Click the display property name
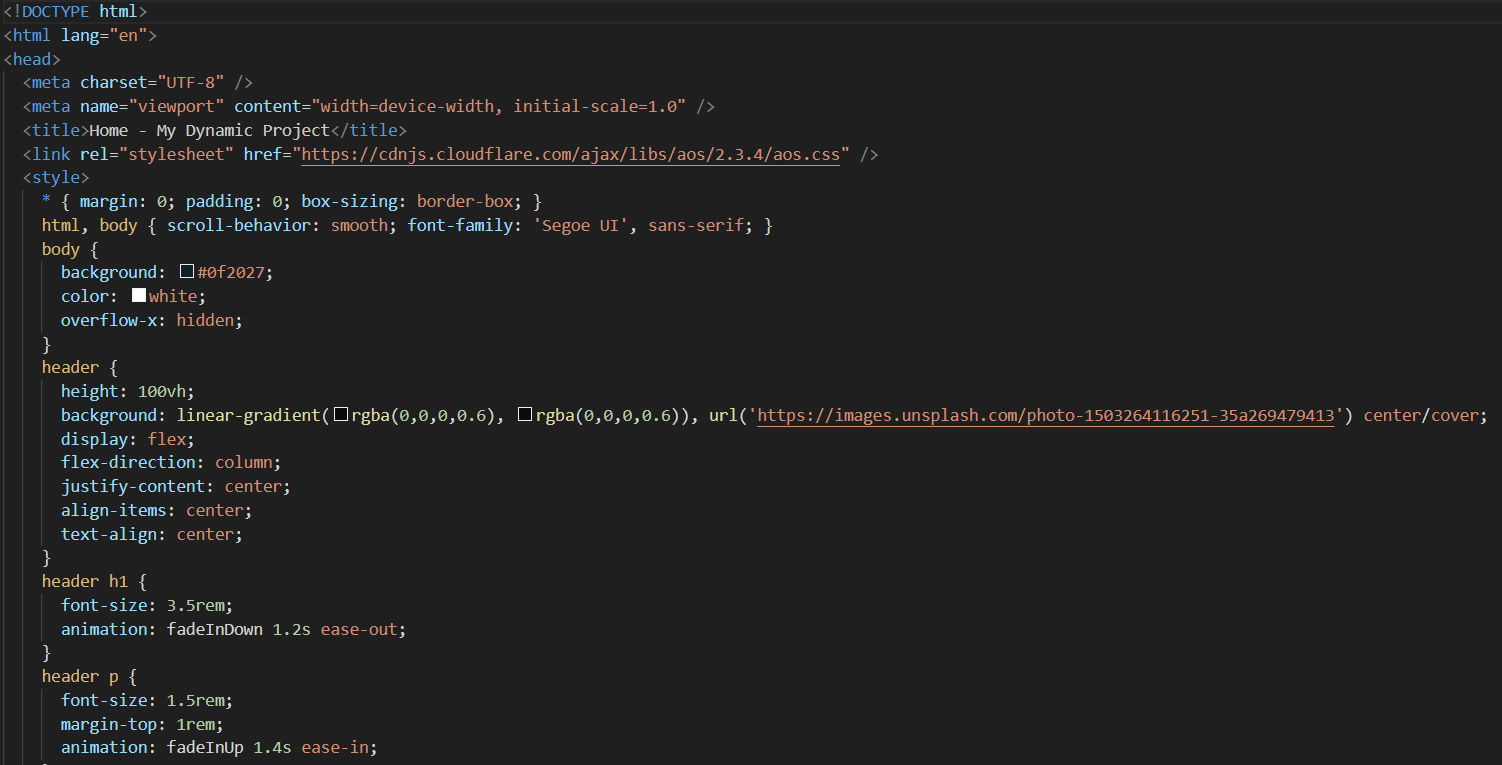 94,439
